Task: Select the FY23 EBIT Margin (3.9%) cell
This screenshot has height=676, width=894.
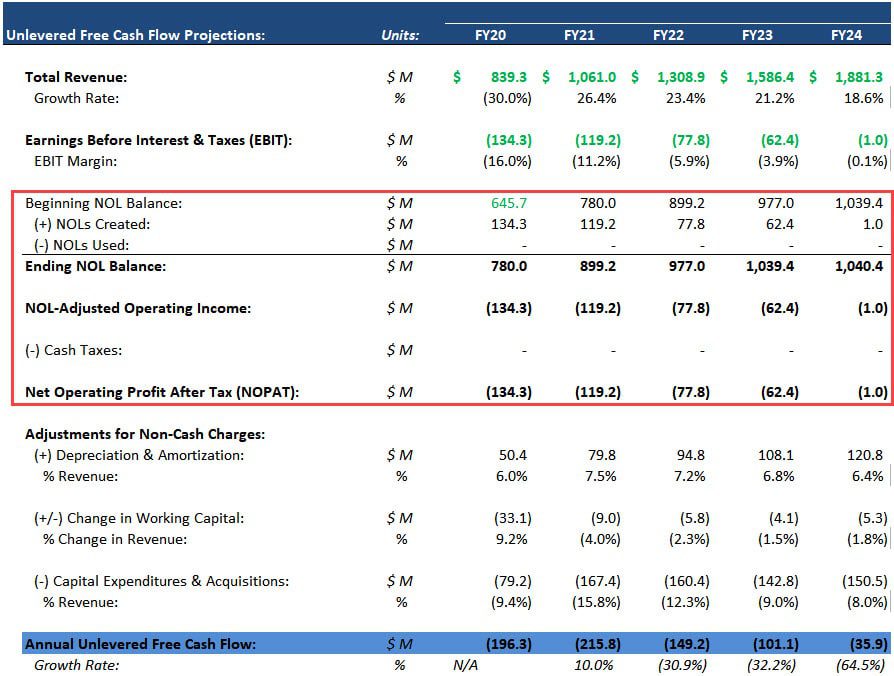Action: pyautogui.click(x=776, y=161)
